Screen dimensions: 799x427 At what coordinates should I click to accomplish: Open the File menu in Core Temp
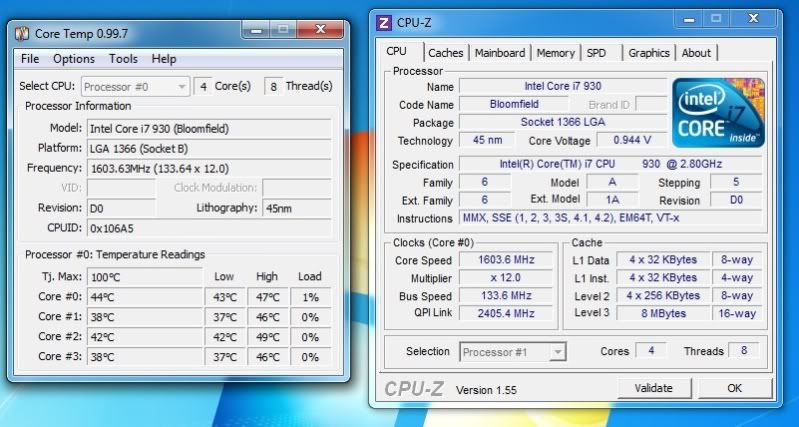(30, 59)
